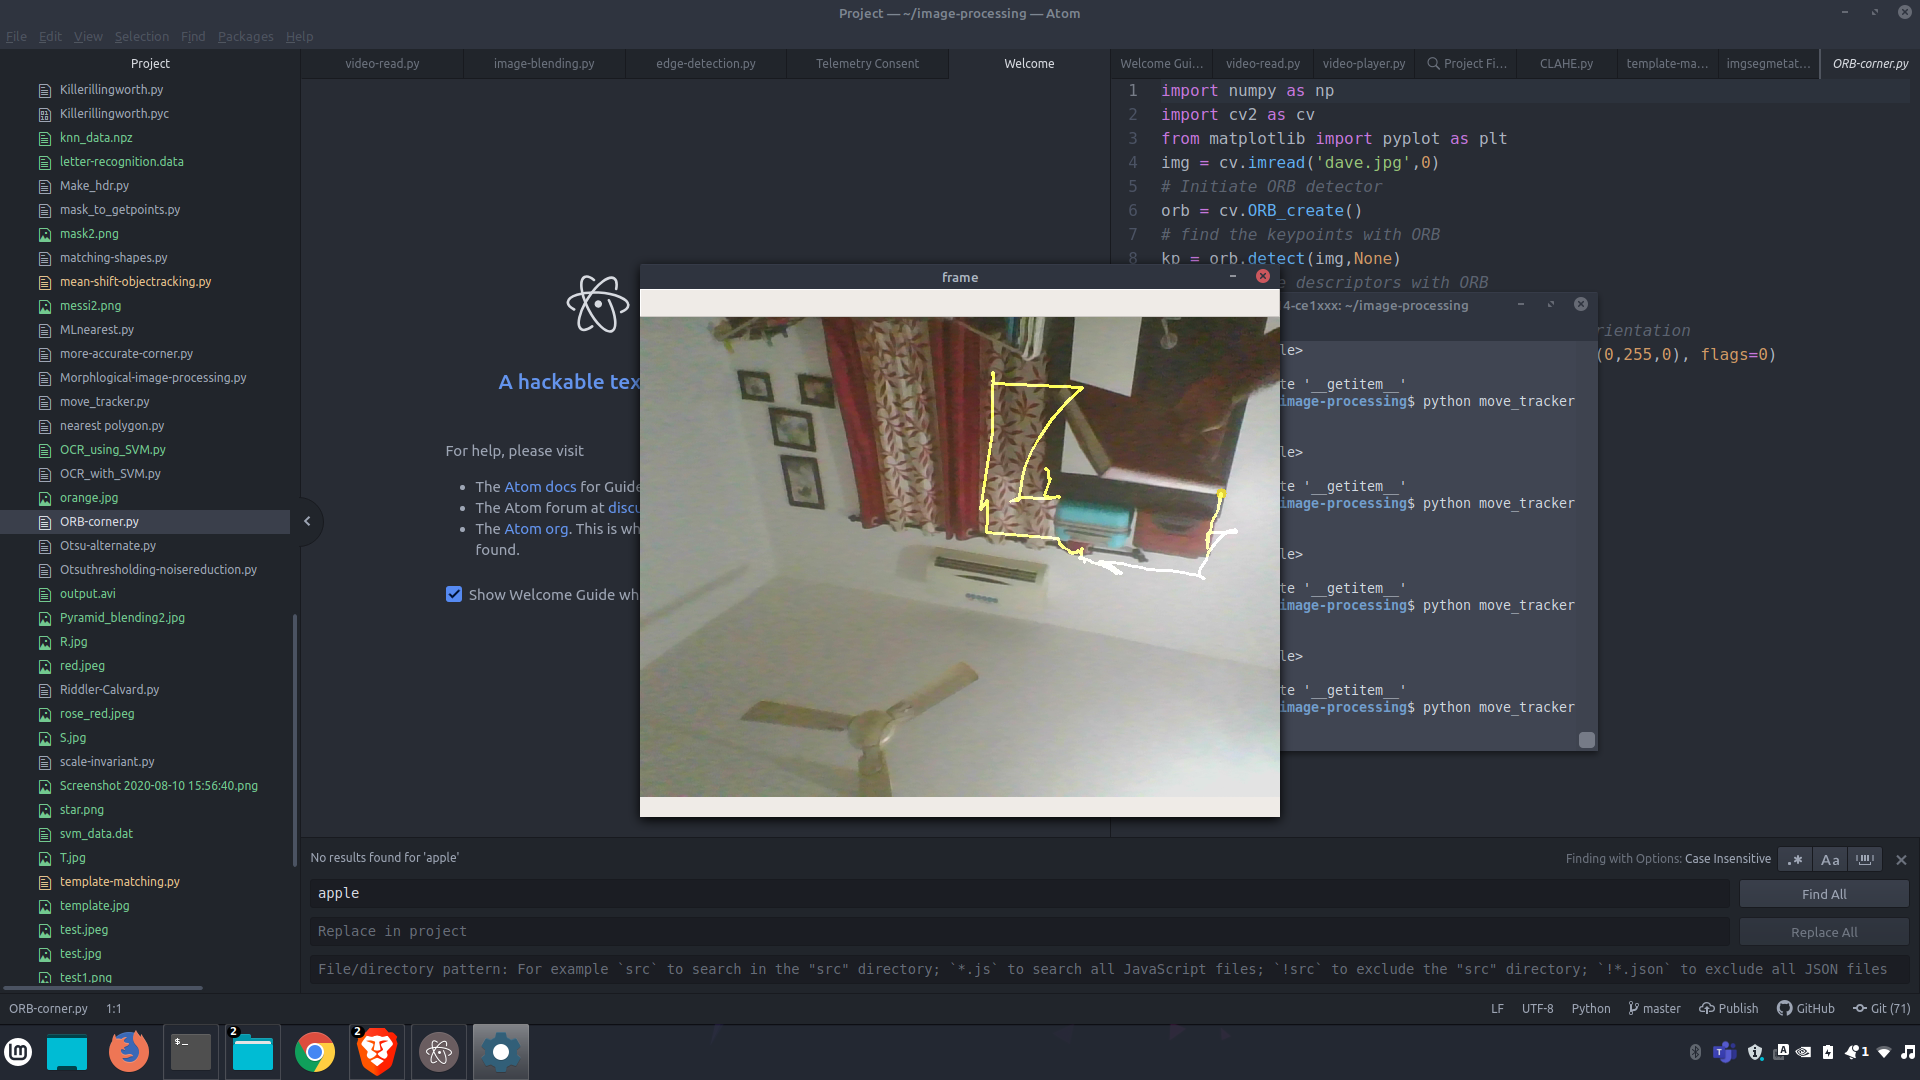This screenshot has height=1080, width=1920.
Task: Open Python grammar selector in status bar
Action: 1590,1009
